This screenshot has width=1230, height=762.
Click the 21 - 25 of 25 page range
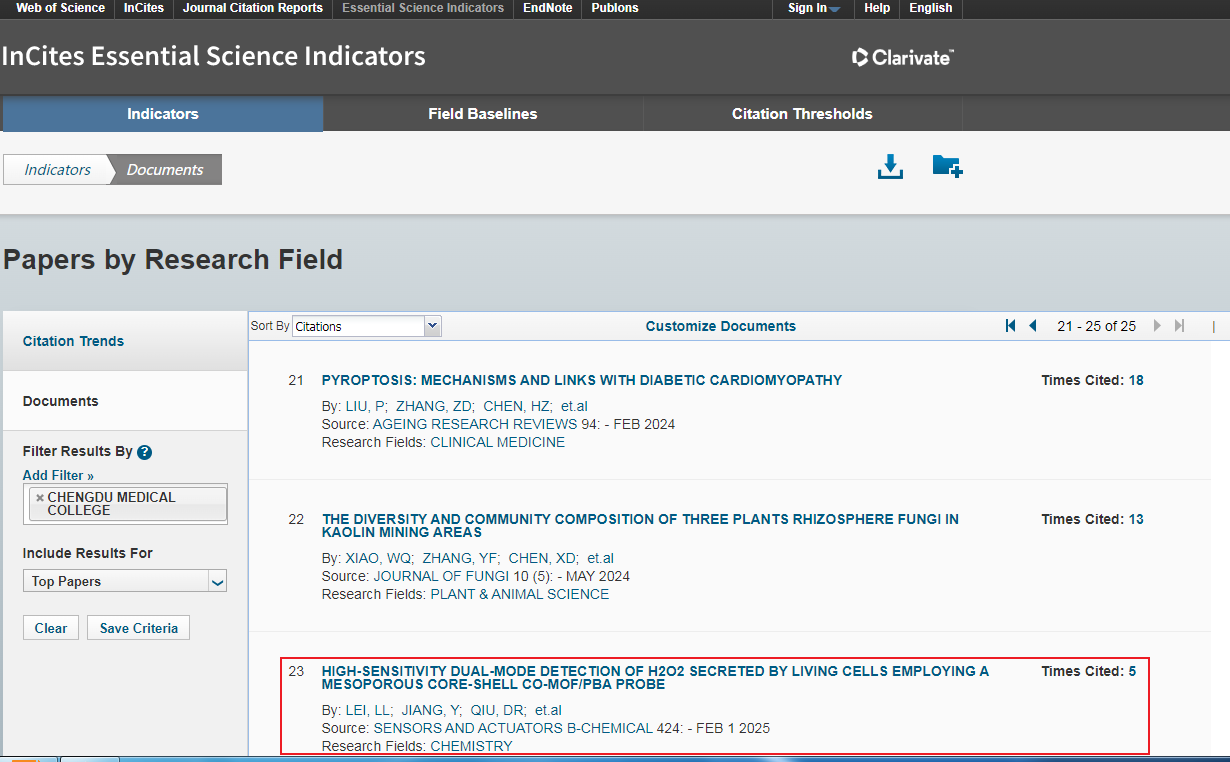click(1096, 326)
